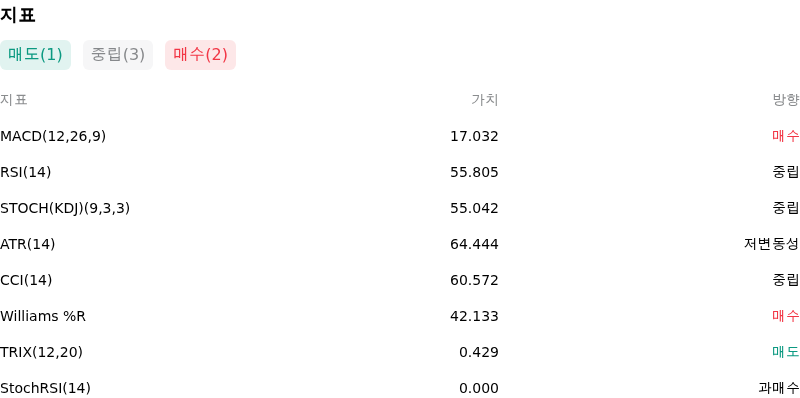
Task: Click the red 매수 signal for MACD
Action: coord(786,136)
